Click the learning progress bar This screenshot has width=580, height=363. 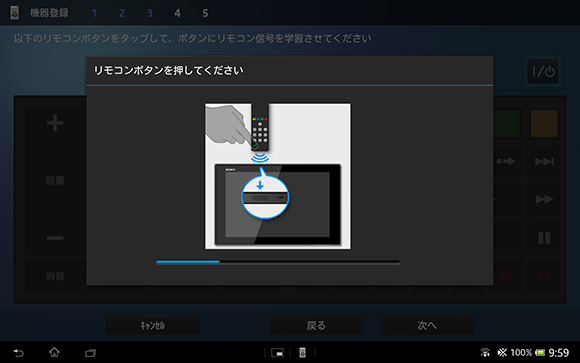point(278,262)
